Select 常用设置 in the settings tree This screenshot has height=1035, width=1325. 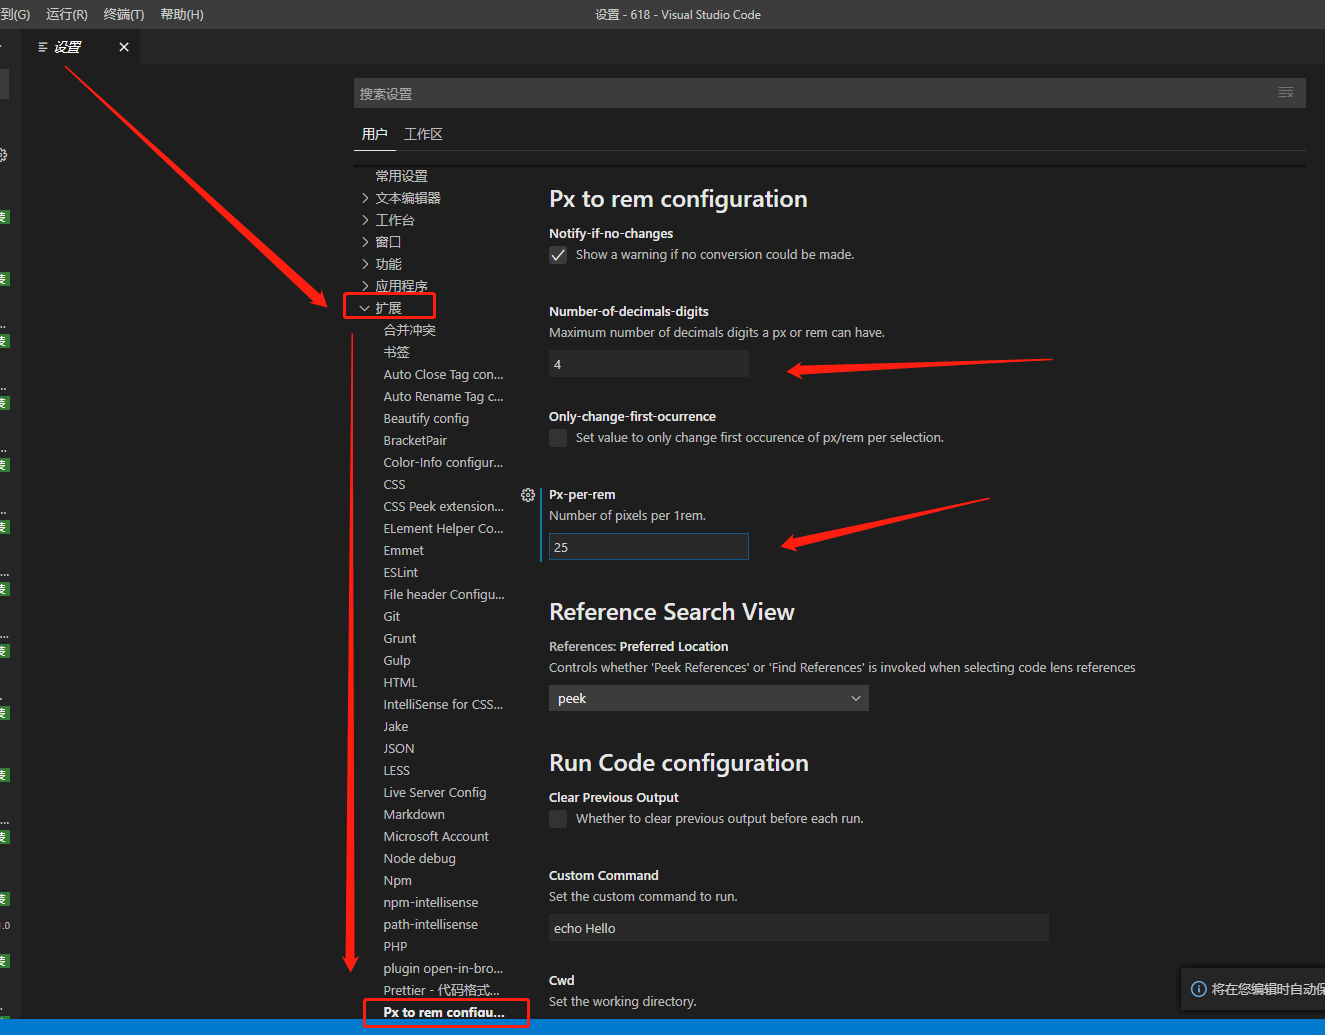[401, 176]
